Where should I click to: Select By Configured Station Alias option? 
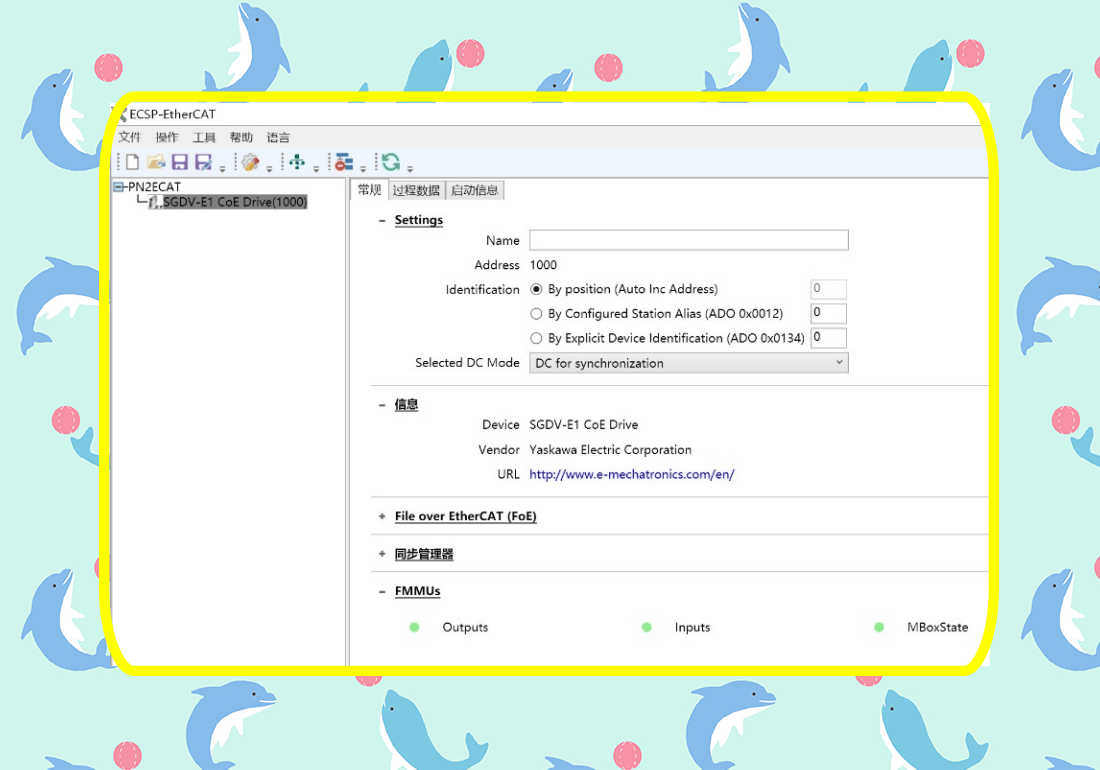[x=537, y=313]
